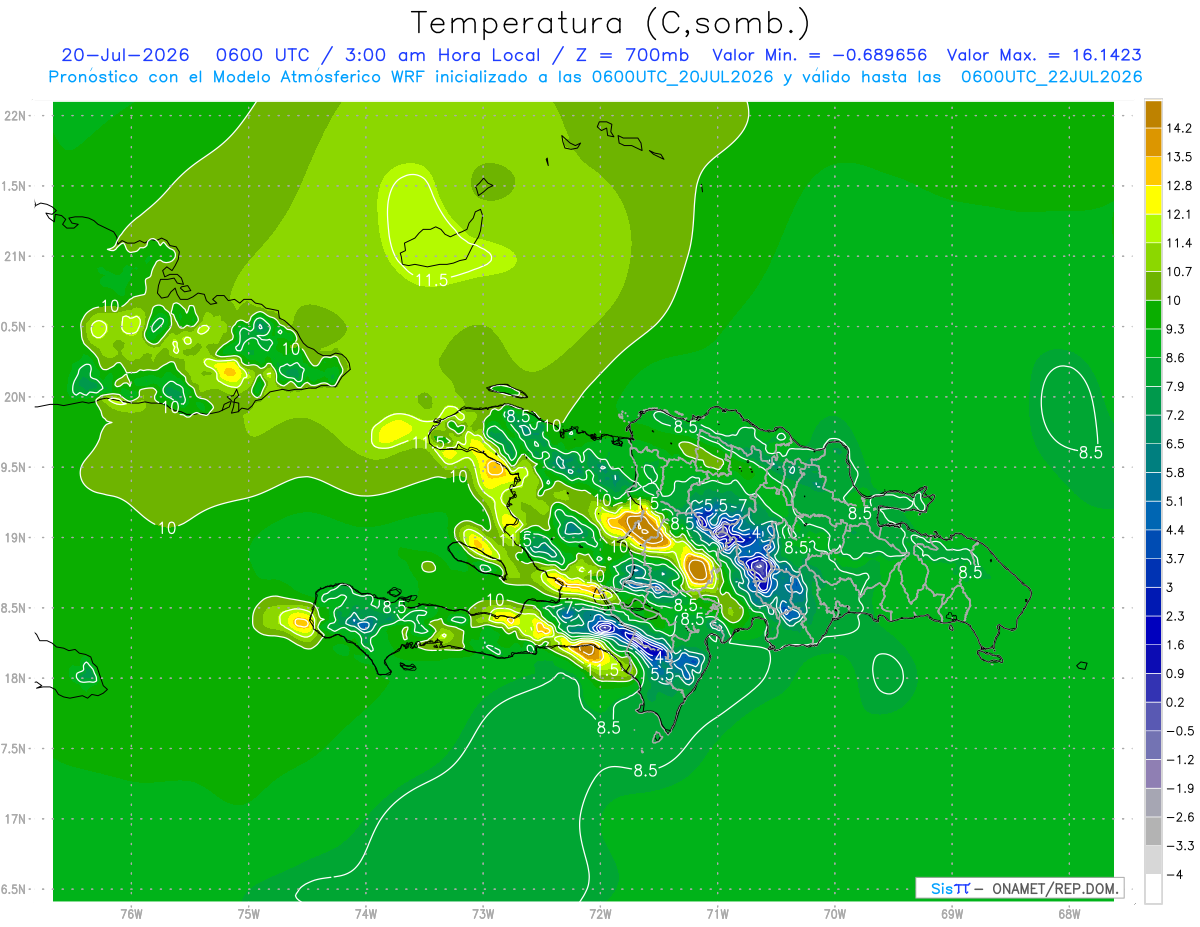Click the colorbar label "14.2"

tap(1179, 128)
